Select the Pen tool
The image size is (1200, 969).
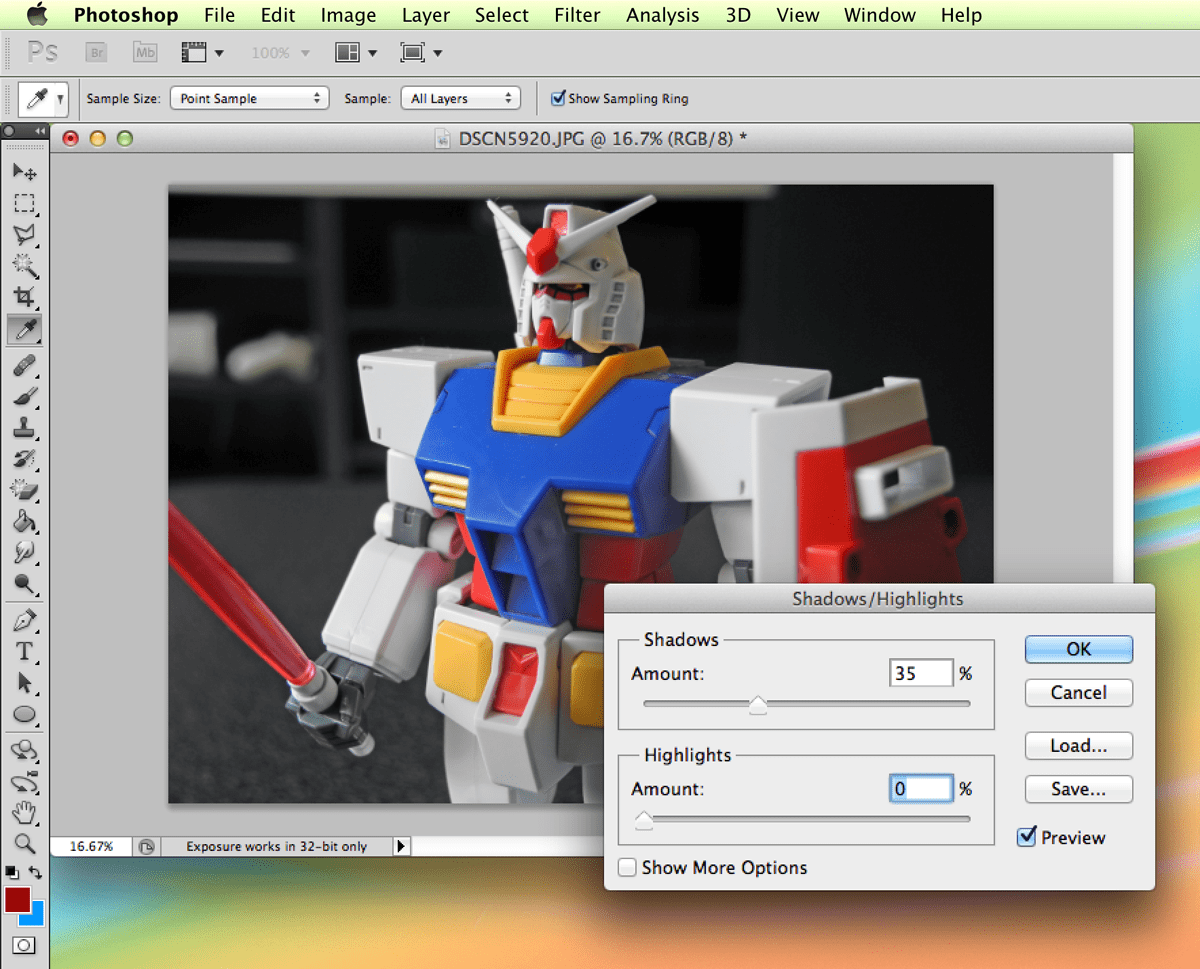[24, 621]
